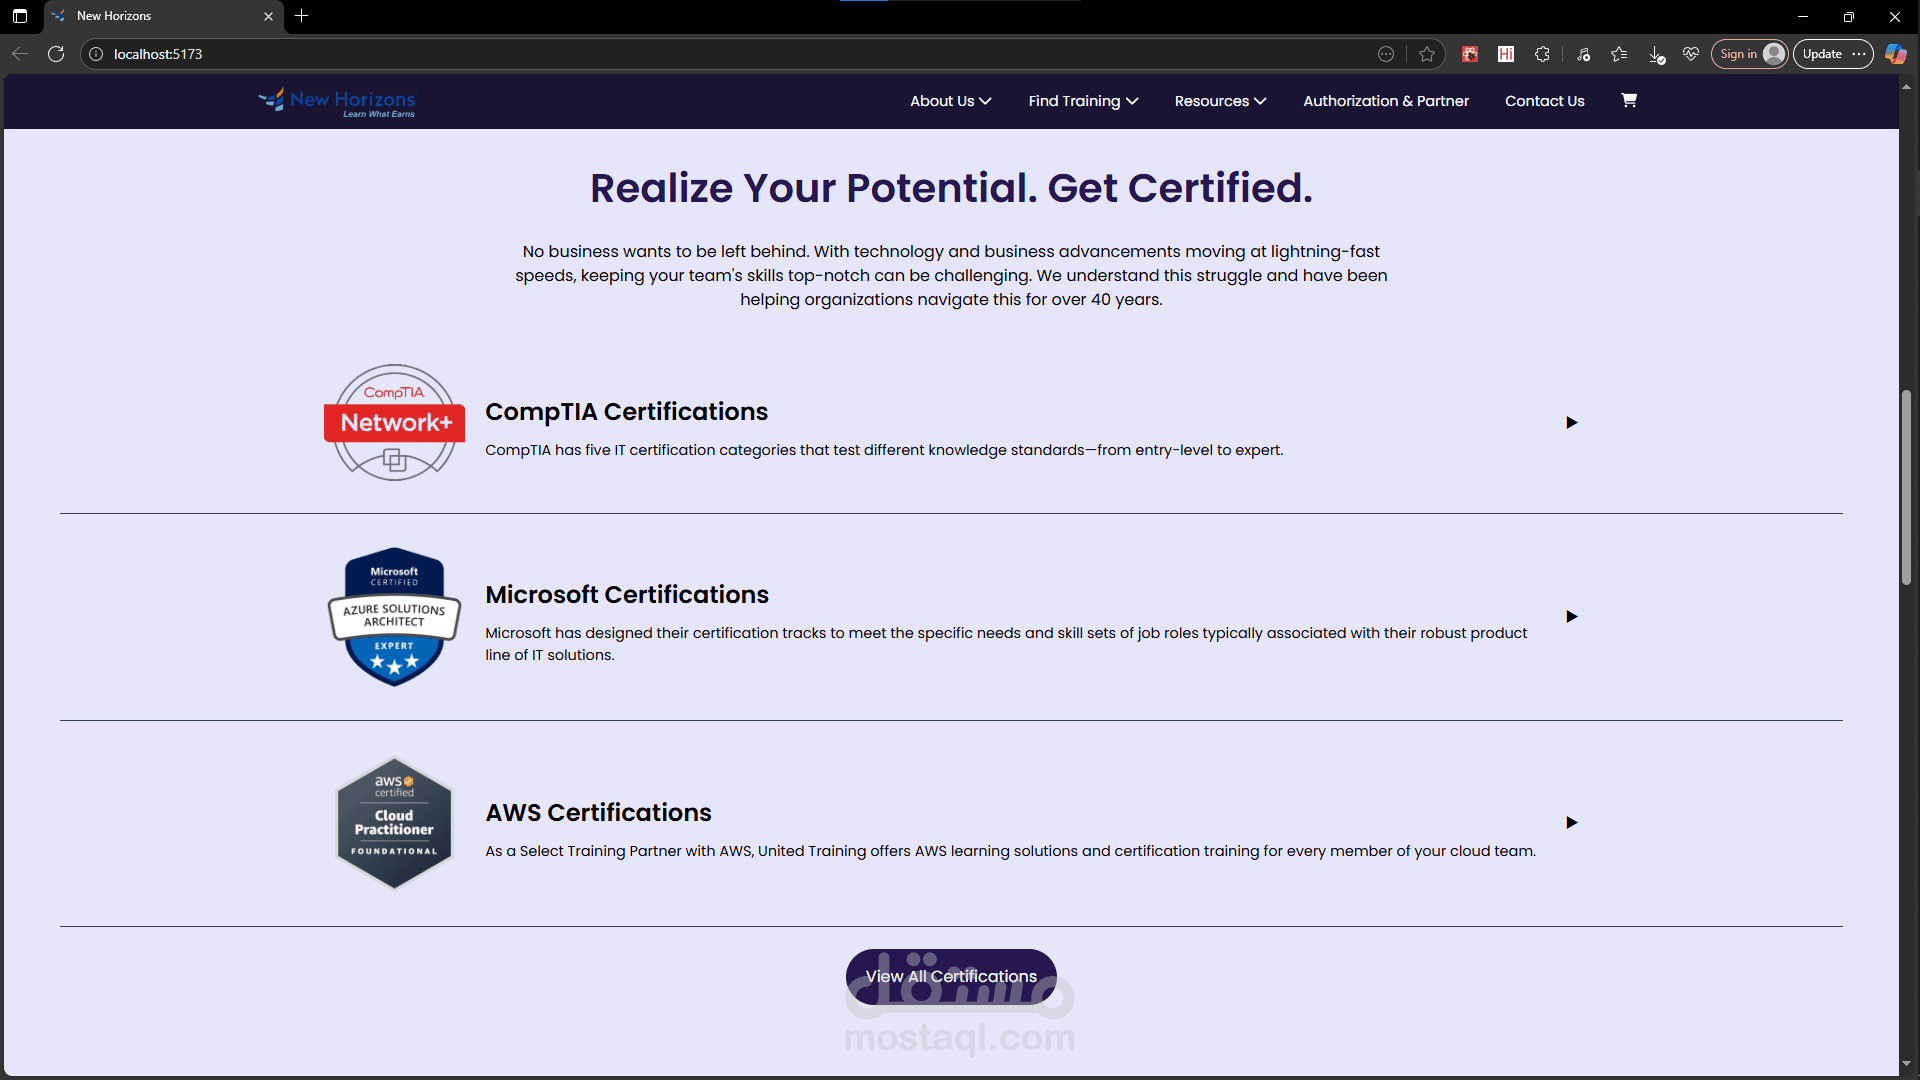Expand Microsoft Certifications arrow
The height and width of the screenshot is (1080, 1920).
click(1571, 617)
